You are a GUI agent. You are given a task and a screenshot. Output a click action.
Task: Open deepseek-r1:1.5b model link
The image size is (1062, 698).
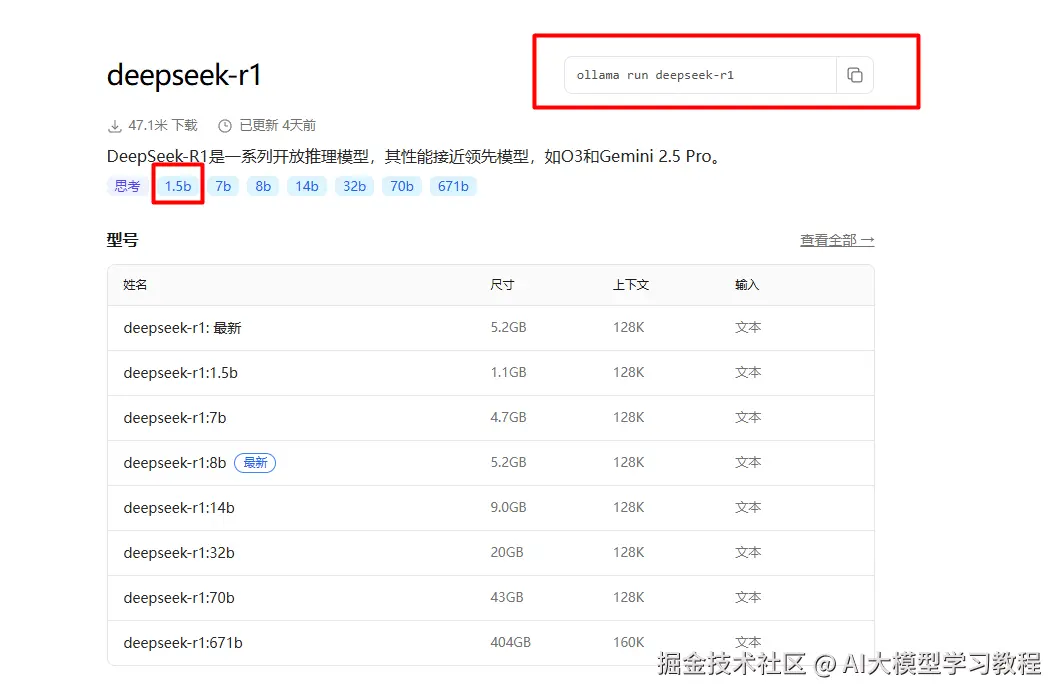[180, 373]
